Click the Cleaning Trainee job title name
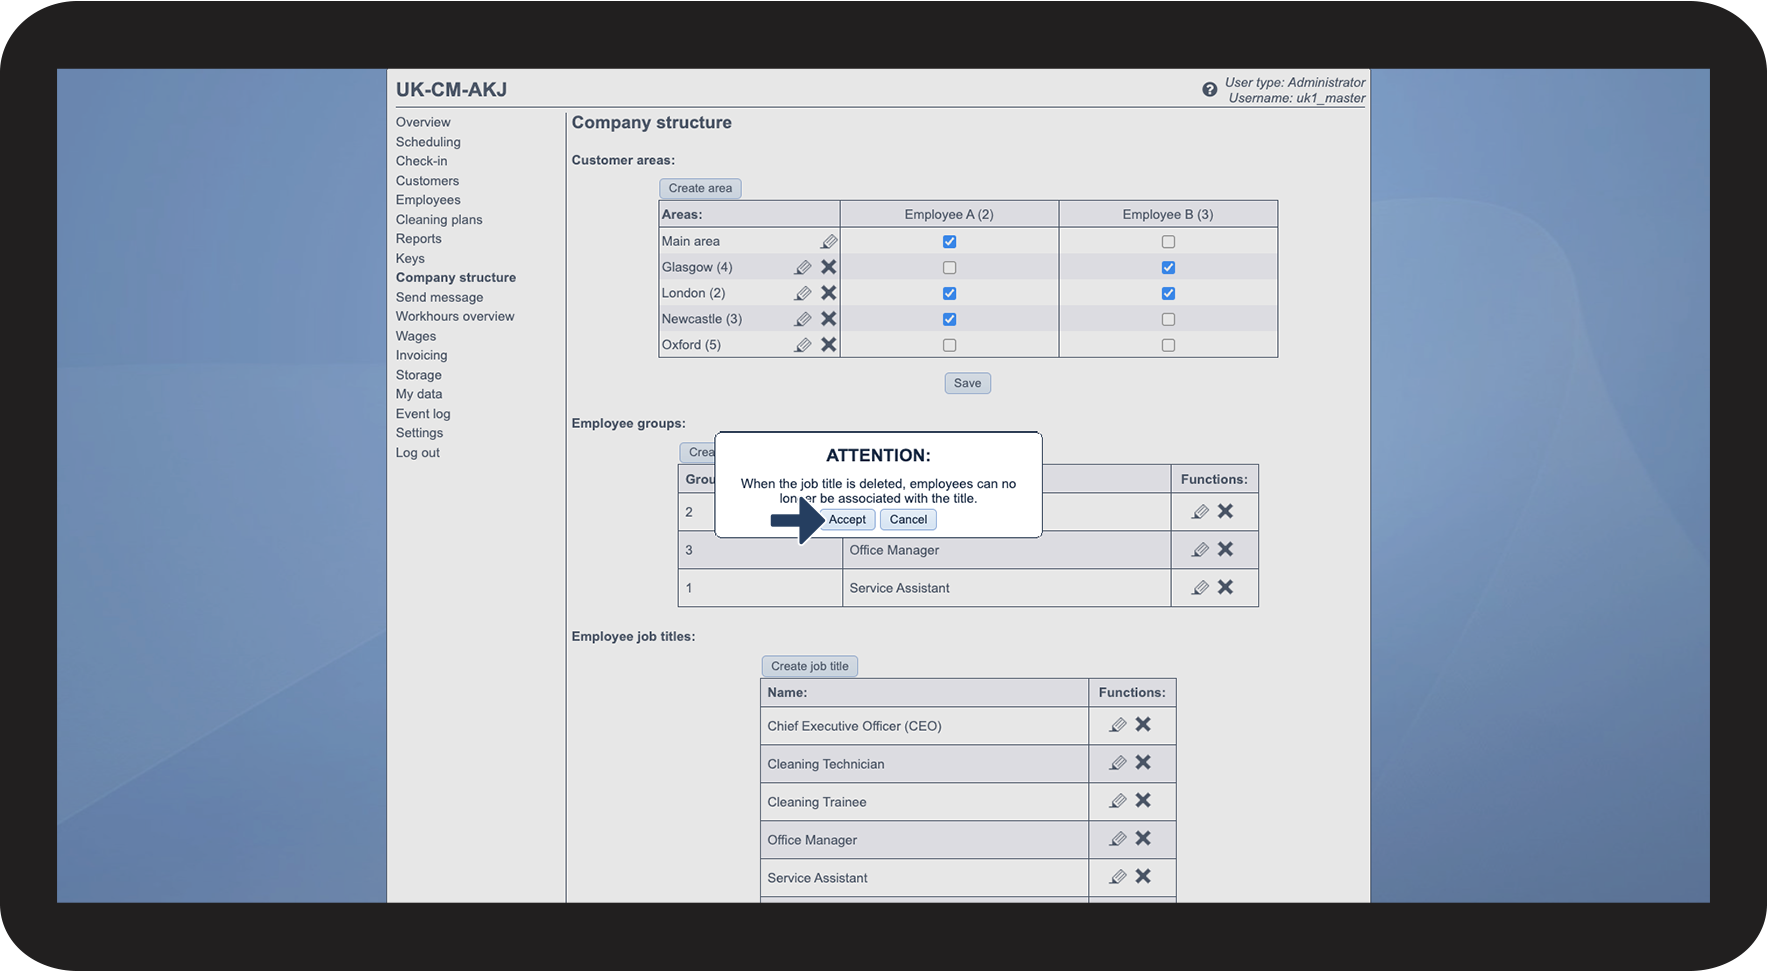The image size is (1767, 971). point(817,802)
